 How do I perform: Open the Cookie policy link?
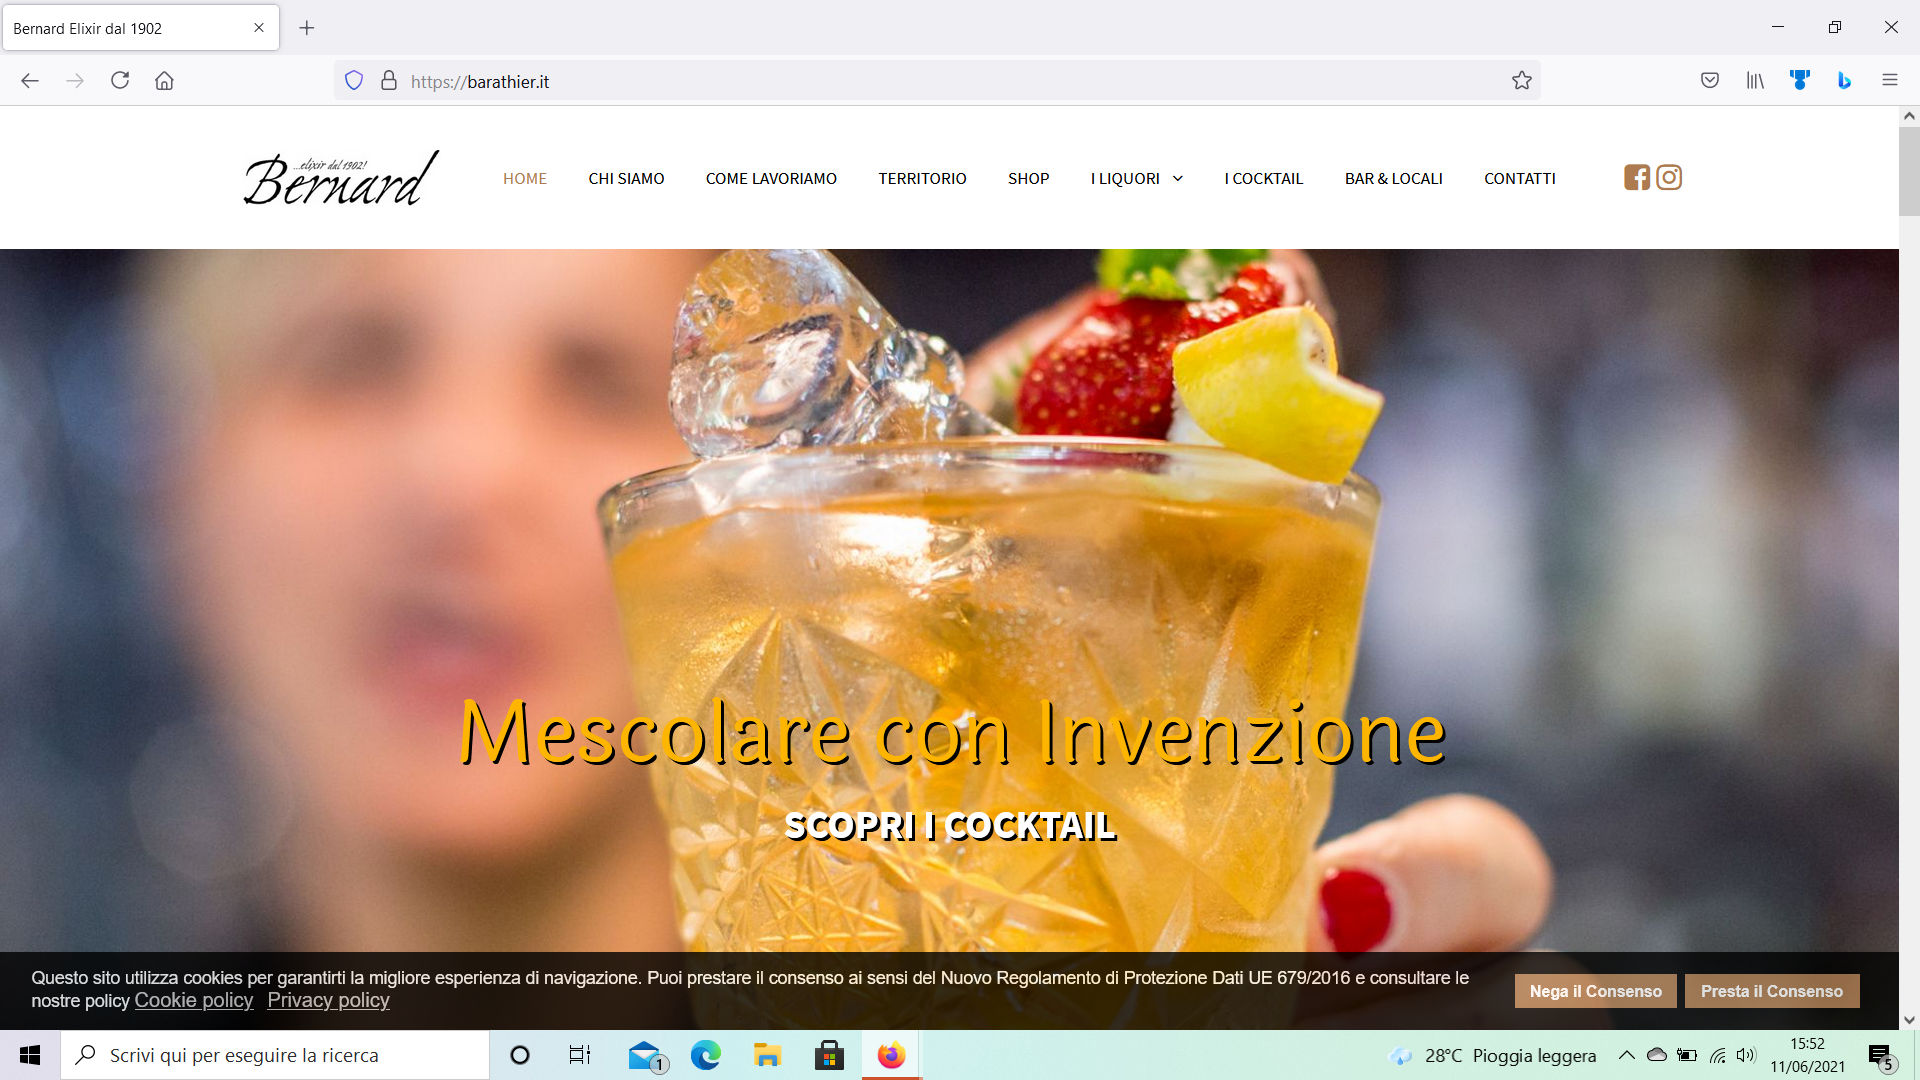193,1000
